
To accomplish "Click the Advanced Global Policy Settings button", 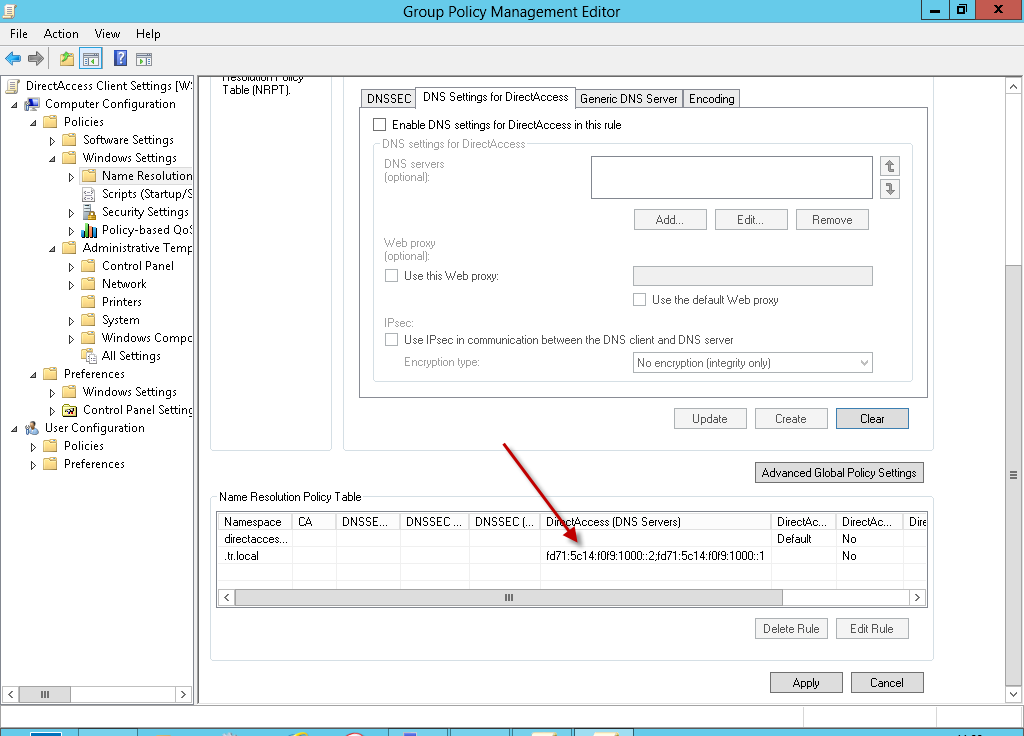I will point(839,473).
